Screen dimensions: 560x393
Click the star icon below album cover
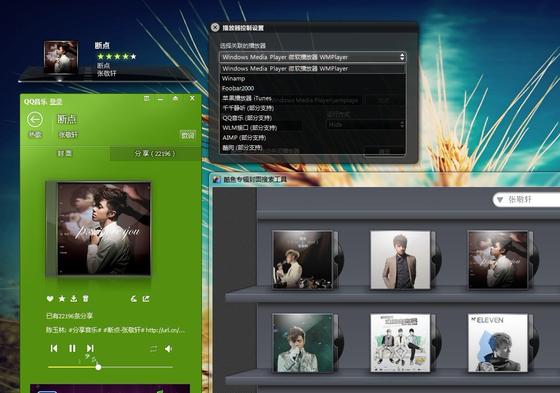pos(62,298)
